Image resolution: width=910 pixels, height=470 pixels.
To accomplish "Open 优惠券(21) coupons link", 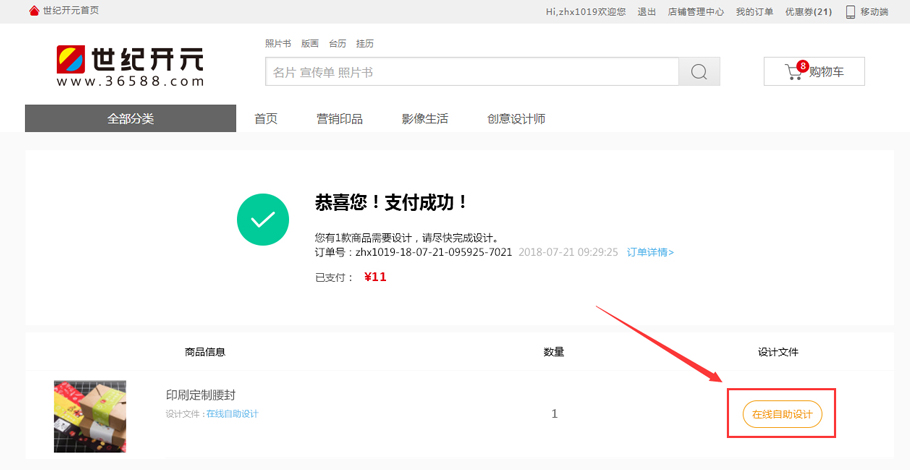I will [x=808, y=12].
